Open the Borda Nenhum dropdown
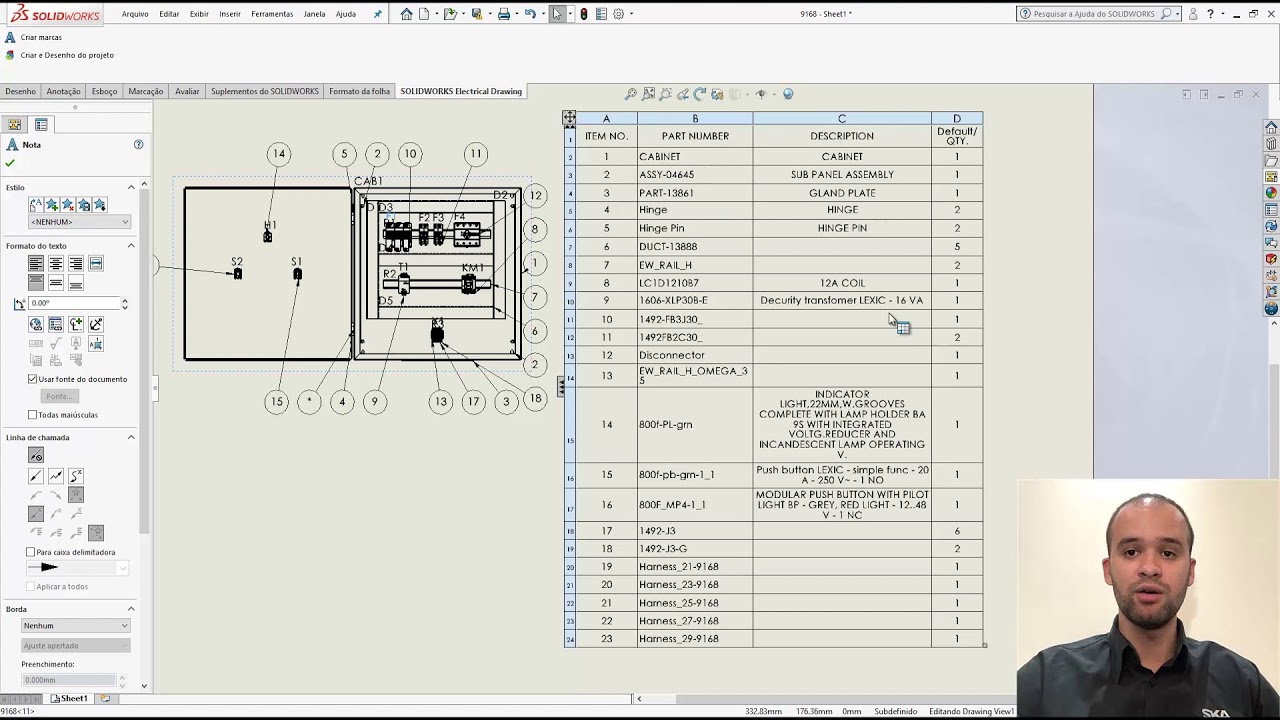 click(76, 626)
